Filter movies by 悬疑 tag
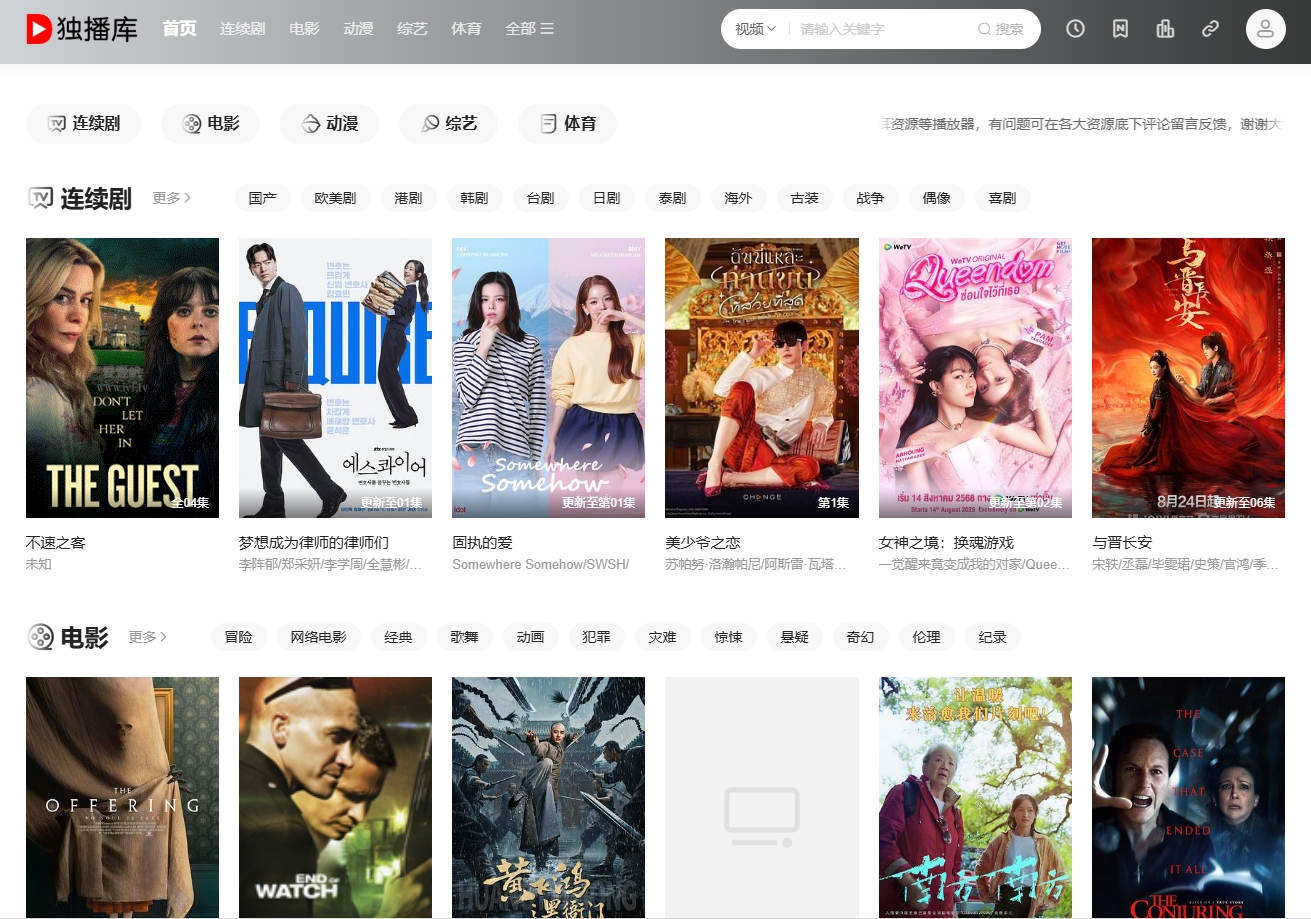Viewport: 1311px width, 919px height. (794, 637)
